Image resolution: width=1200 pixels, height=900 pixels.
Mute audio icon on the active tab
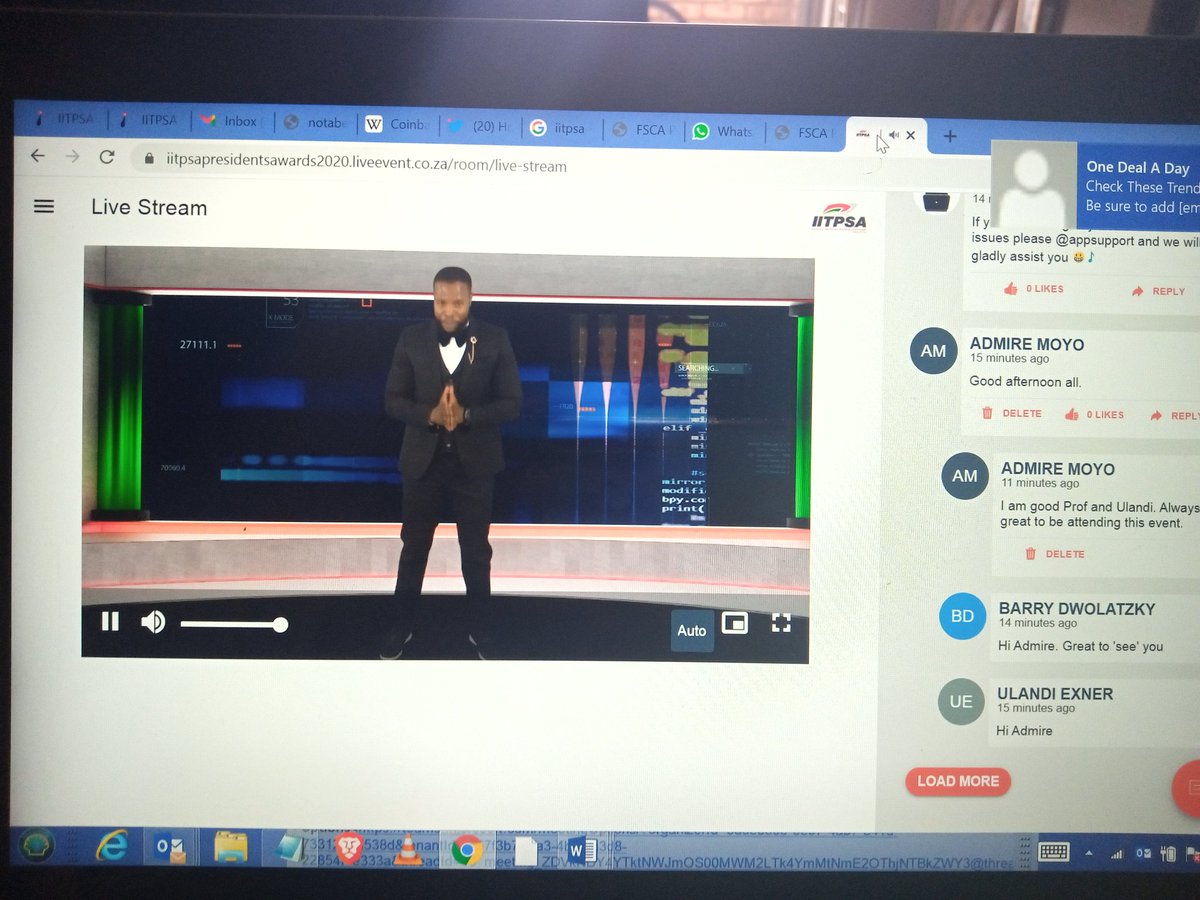pos(894,135)
